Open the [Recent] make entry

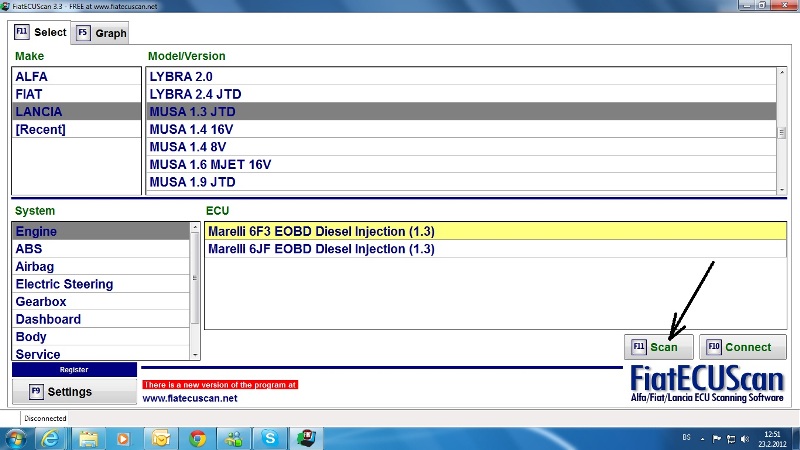click(77, 129)
